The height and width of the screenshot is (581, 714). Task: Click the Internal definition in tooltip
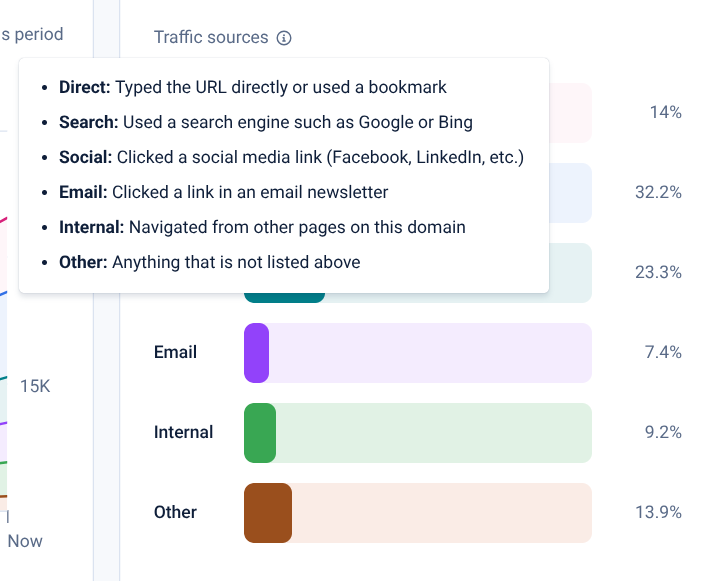coord(262,227)
